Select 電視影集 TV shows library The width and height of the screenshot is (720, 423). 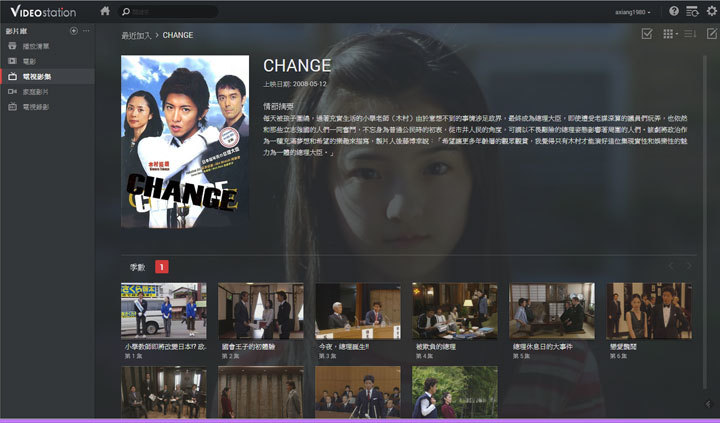point(47,77)
